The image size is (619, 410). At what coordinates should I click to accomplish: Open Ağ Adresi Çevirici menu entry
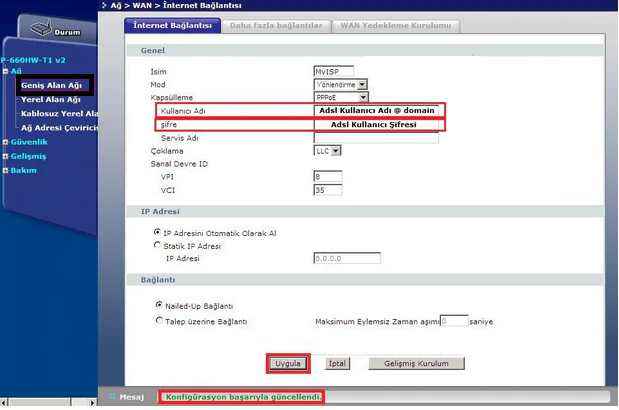click(x=59, y=128)
